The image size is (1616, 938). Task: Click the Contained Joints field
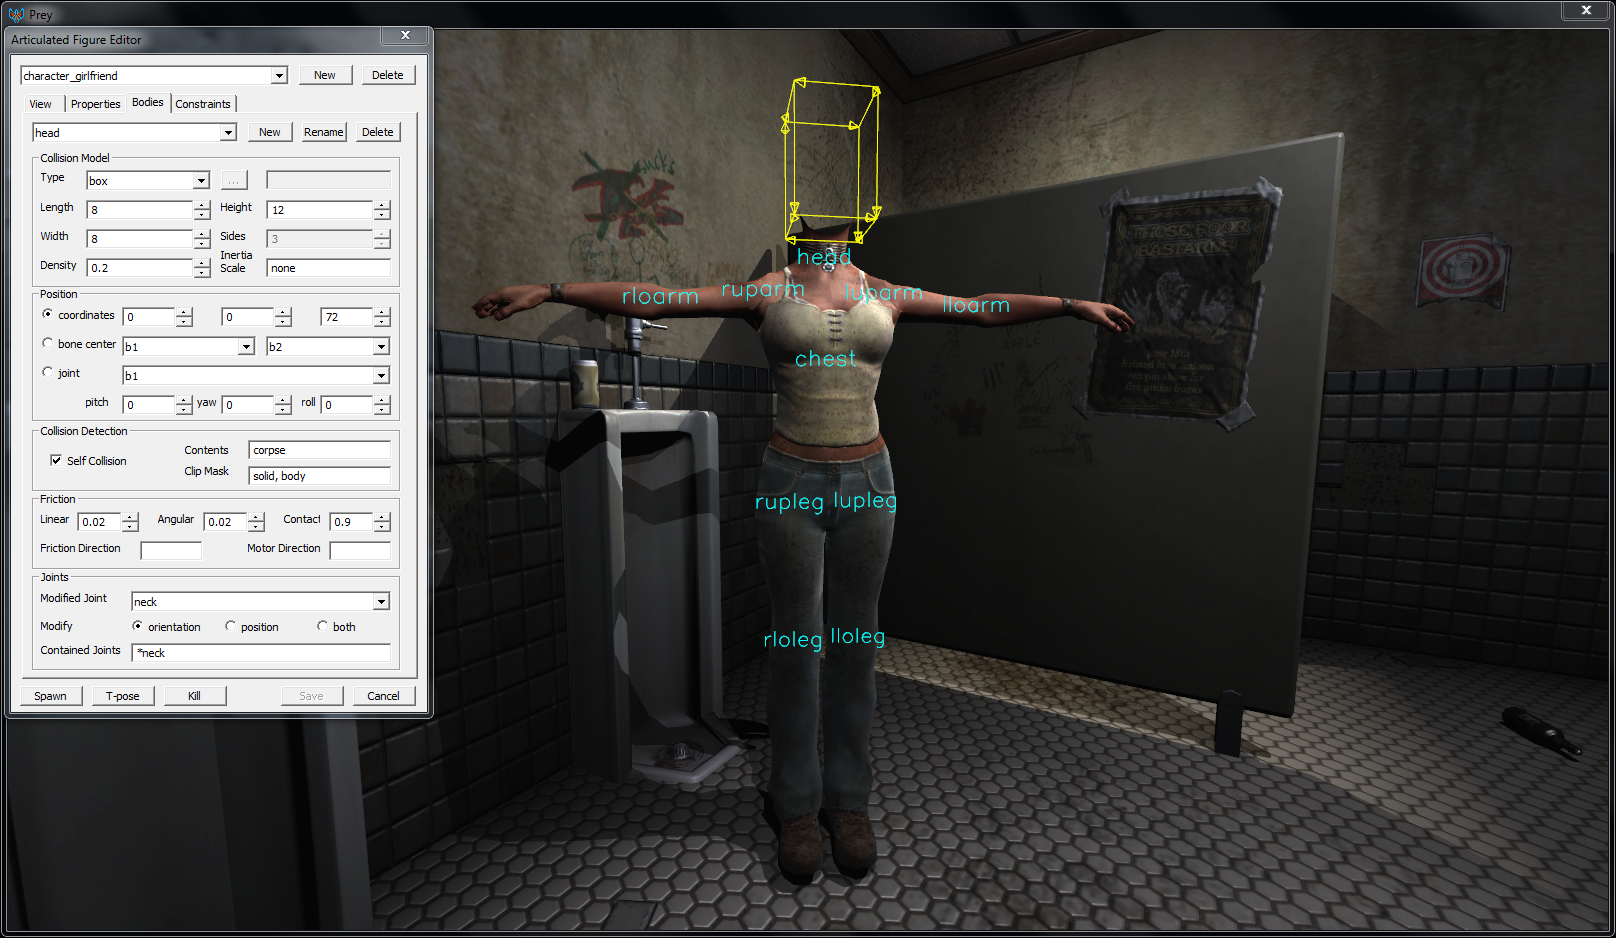coord(261,653)
